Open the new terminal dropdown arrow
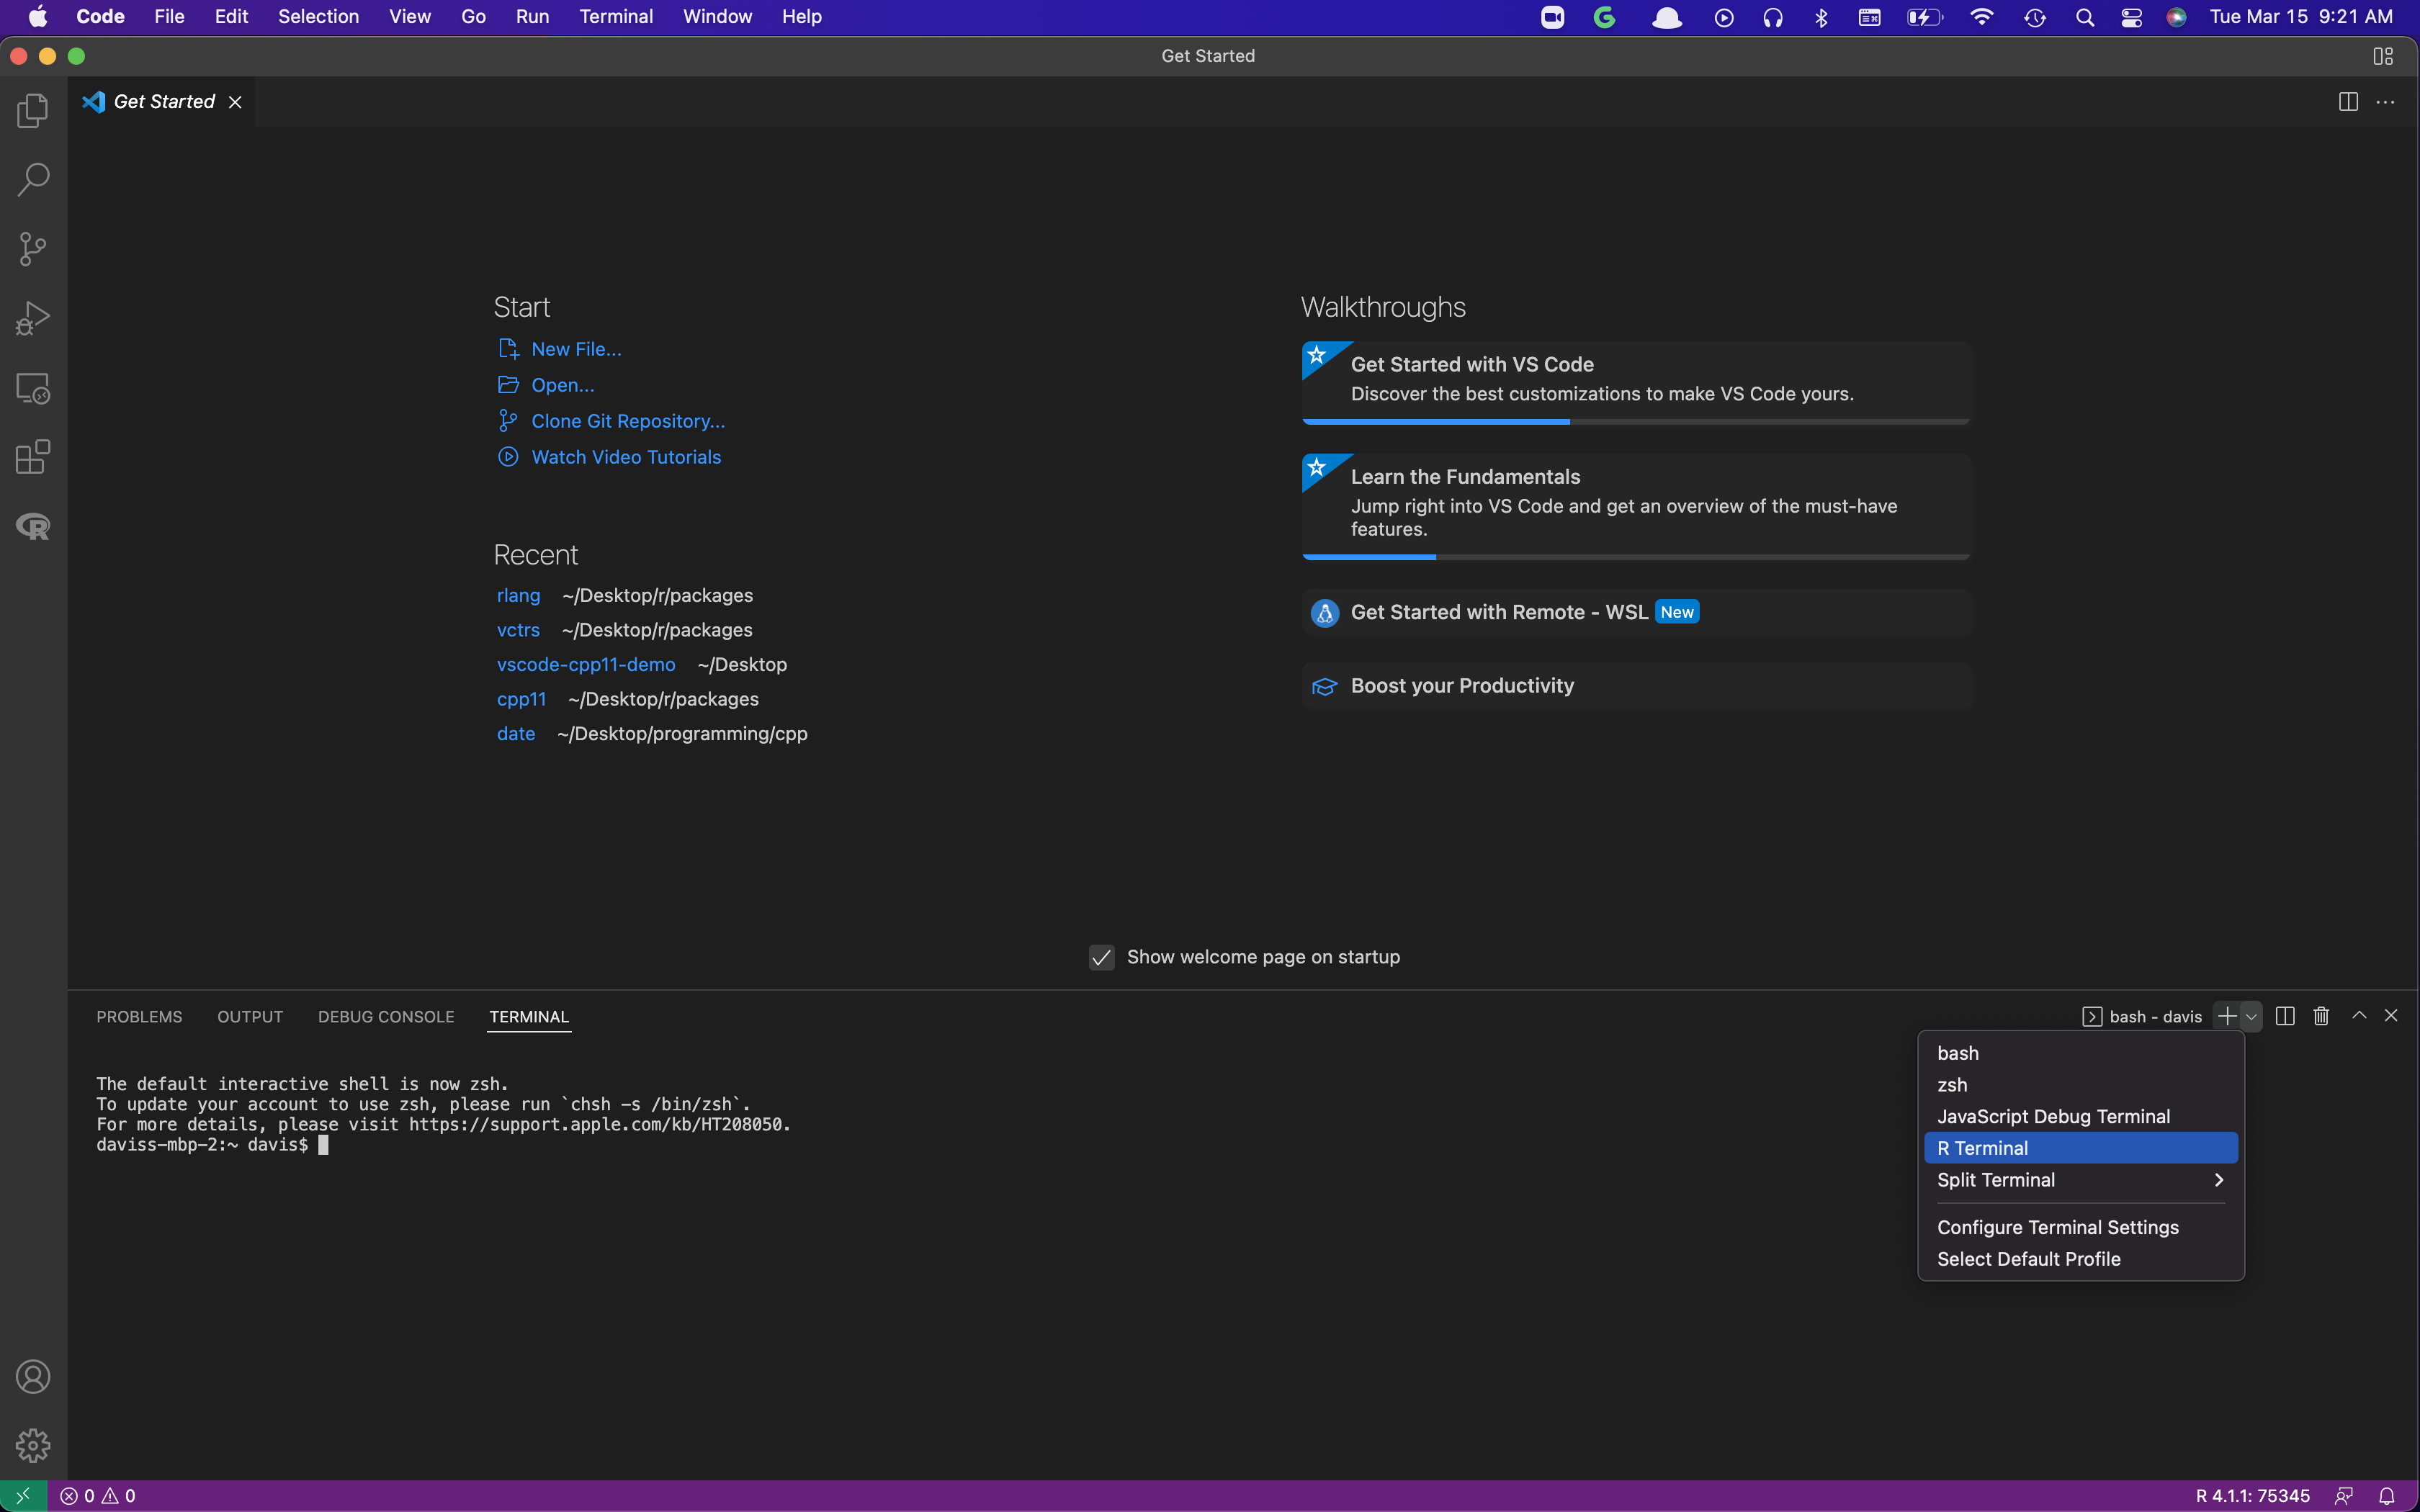This screenshot has height=1512, width=2420. click(x=2251, y=1015)
